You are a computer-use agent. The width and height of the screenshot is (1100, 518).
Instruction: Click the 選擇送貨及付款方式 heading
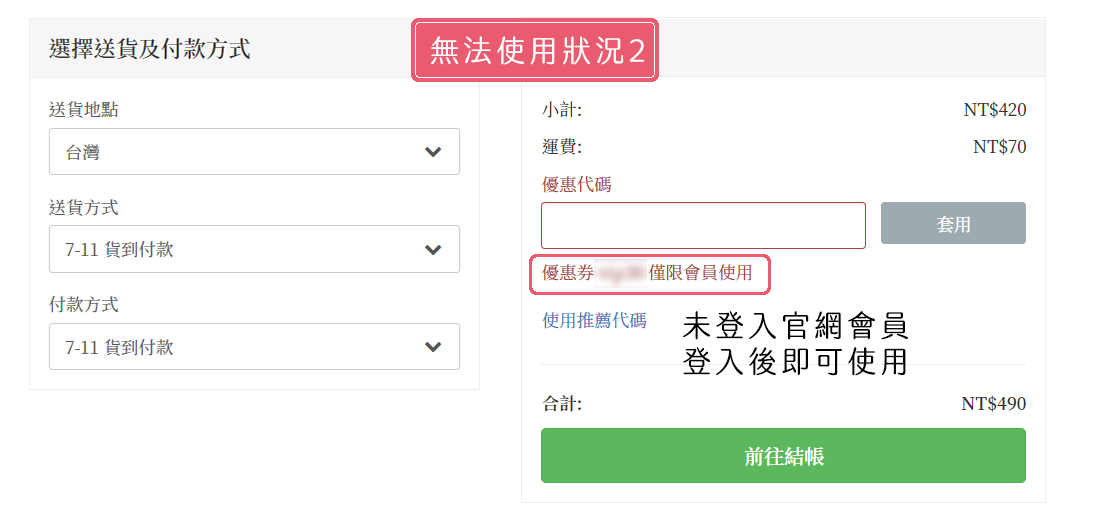click(x=149, y=48)
